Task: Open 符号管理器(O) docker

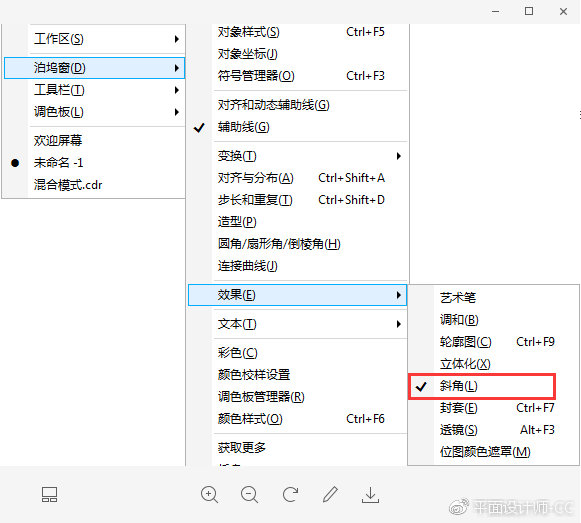Action: (298, 76)
